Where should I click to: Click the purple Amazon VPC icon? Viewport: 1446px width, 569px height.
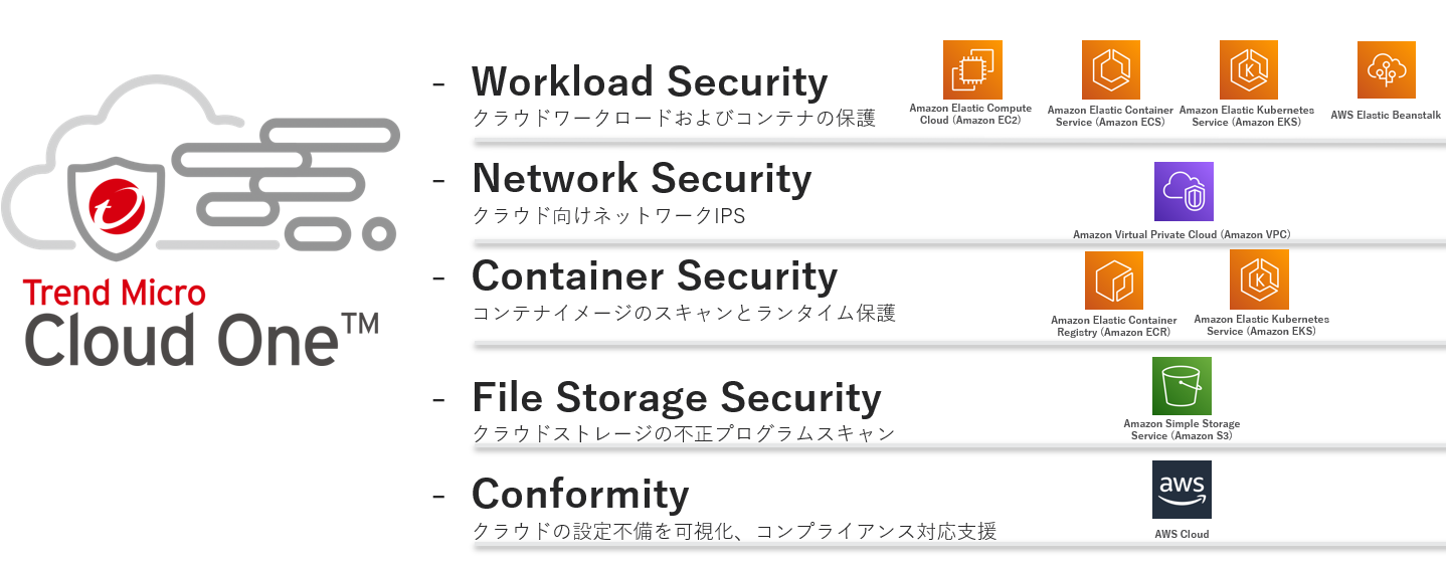point(1183,191)
